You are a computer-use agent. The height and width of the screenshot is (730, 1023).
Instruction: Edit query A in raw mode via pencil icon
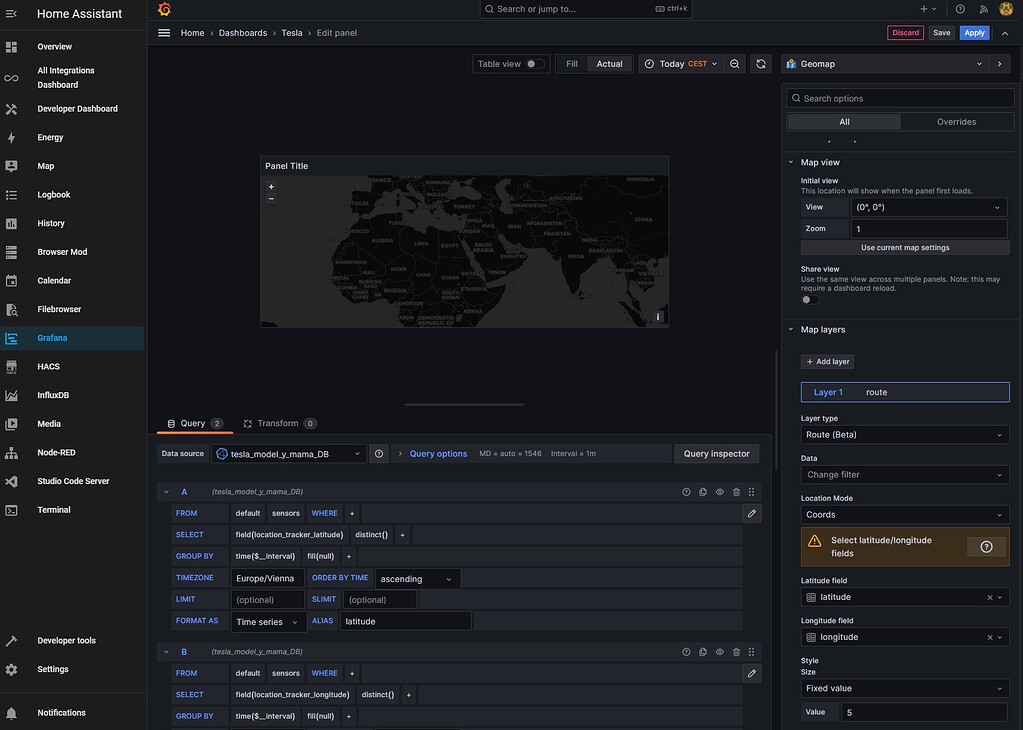point(751,511)
